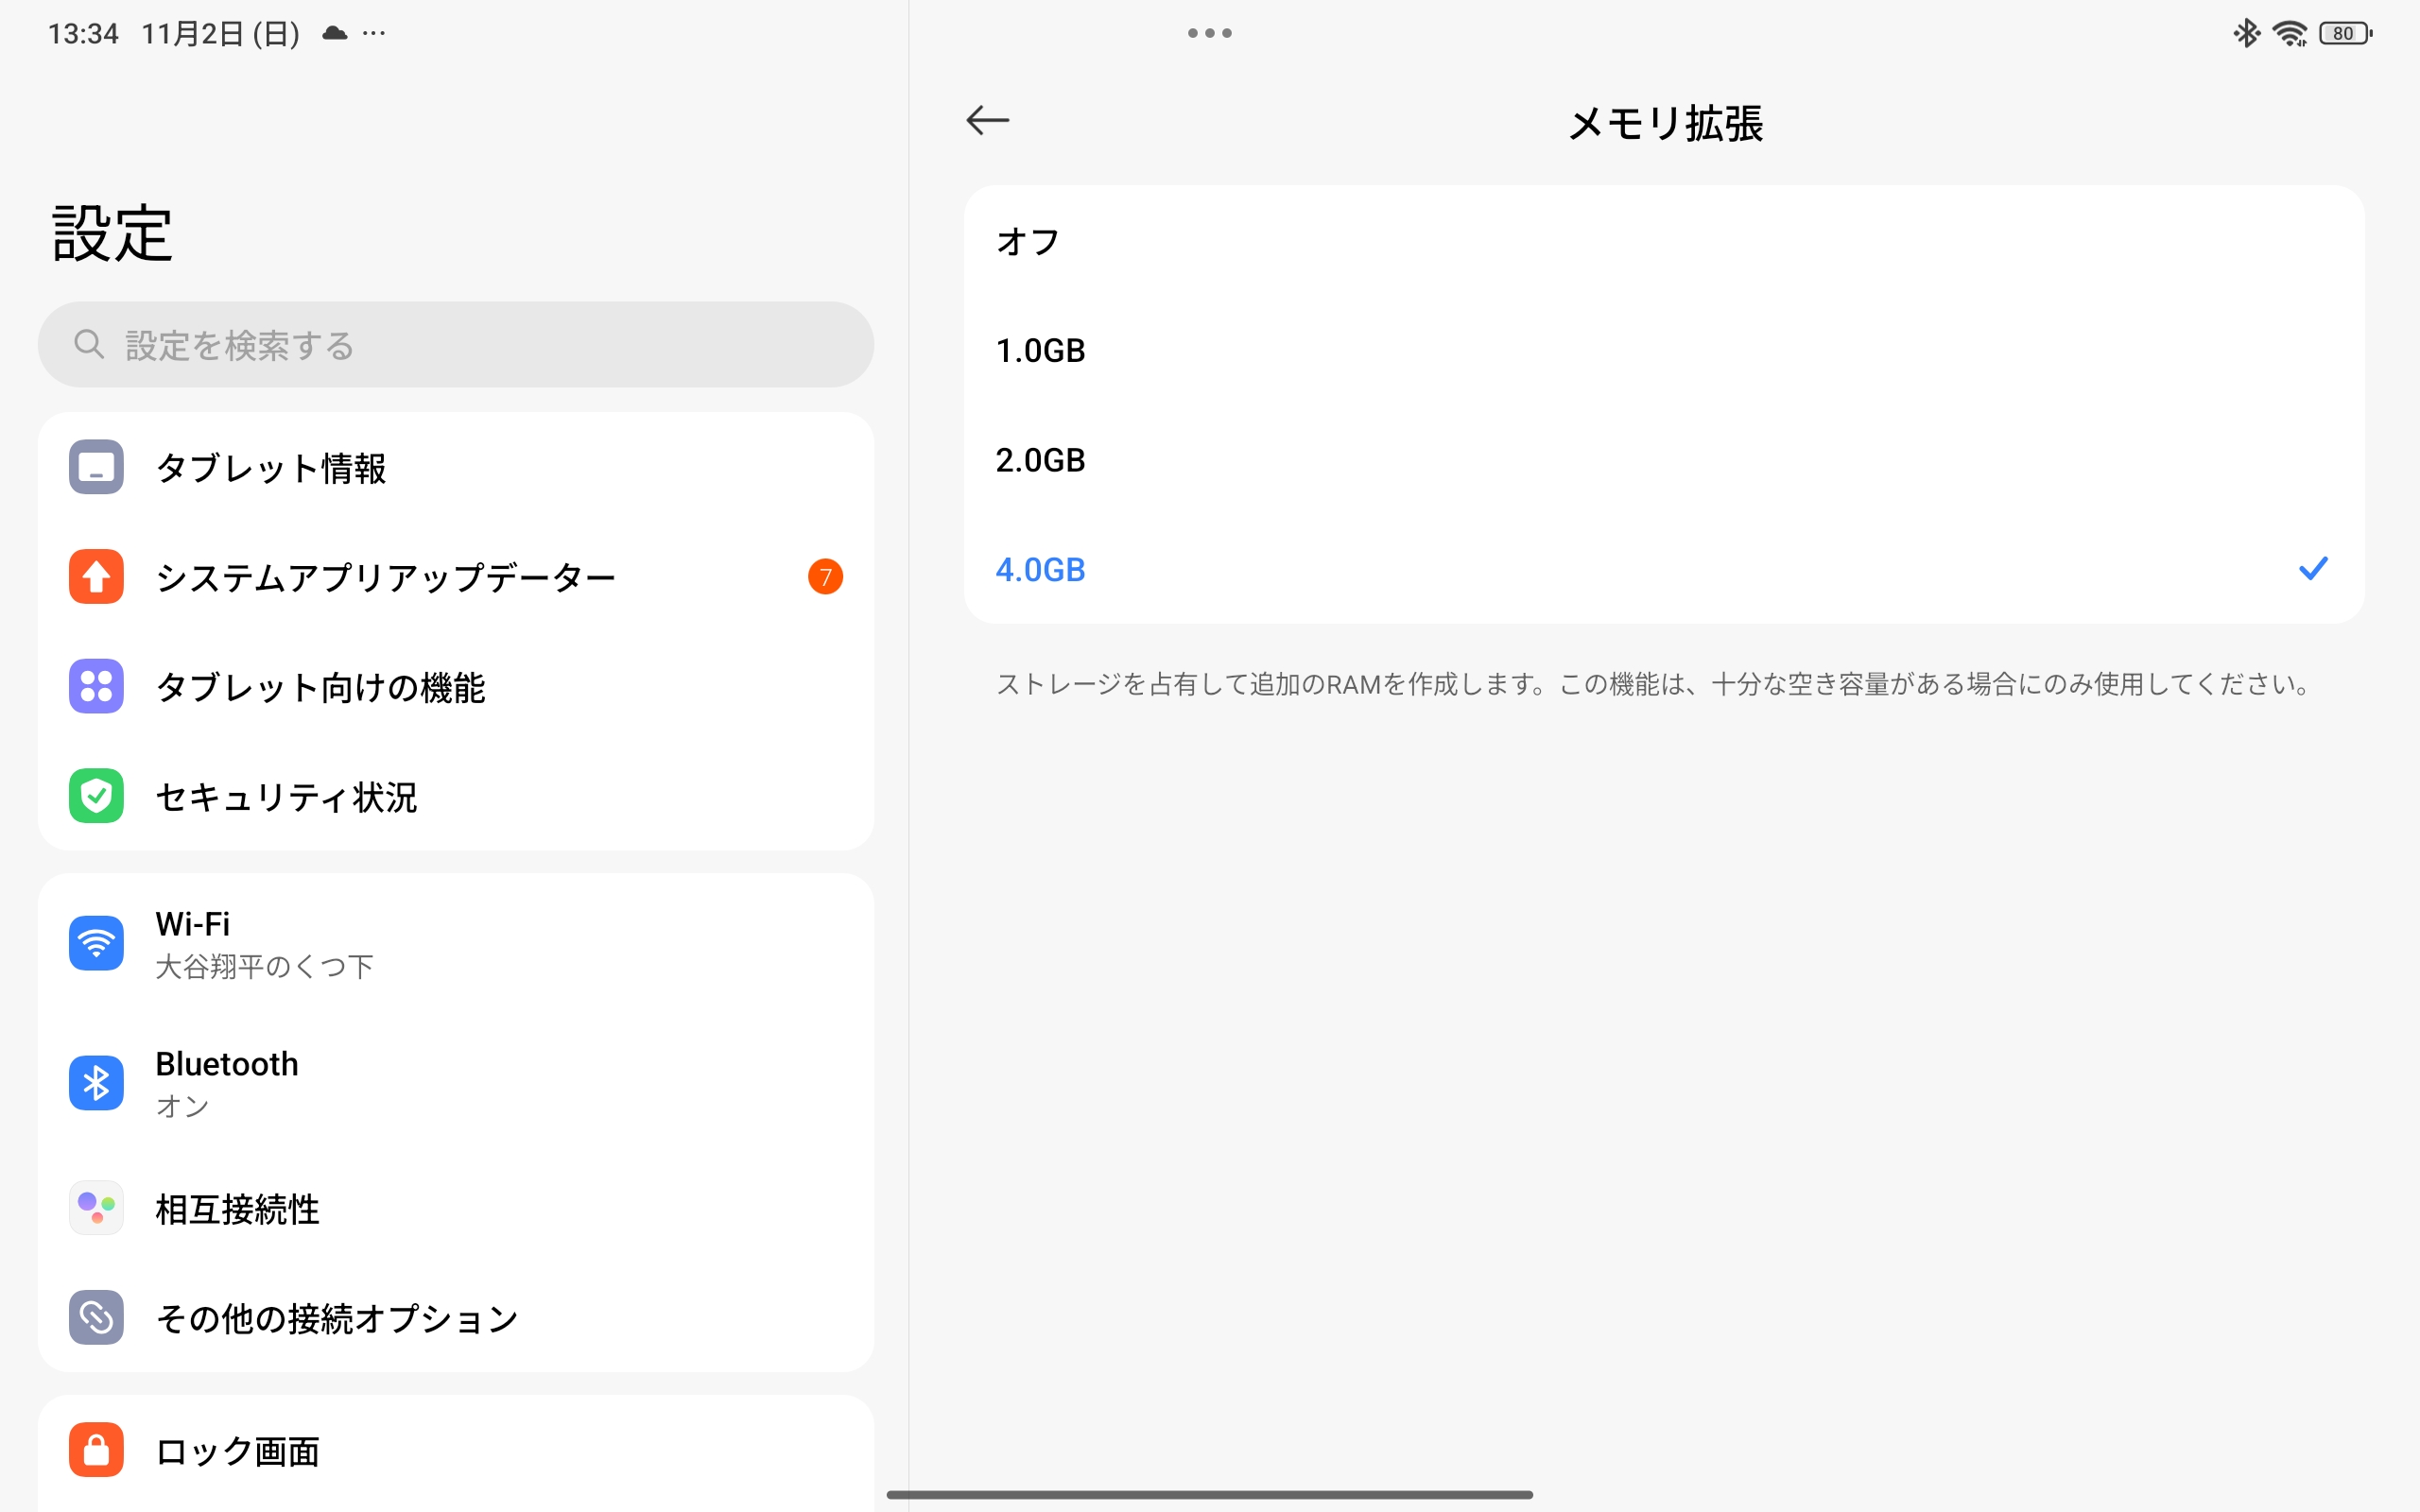Open the three-dot window menu at top
The image size is (2420, 1512).
coord(1209,33)
